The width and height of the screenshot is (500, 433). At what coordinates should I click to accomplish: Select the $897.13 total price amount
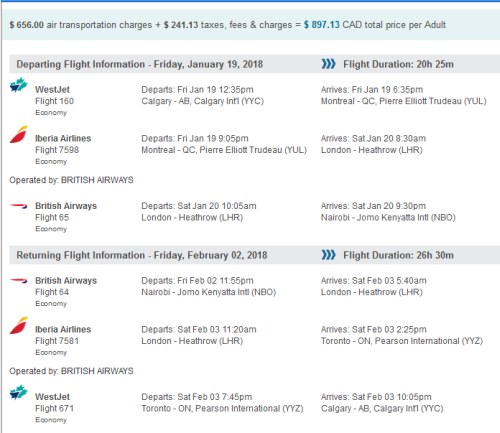click(322, 25)
